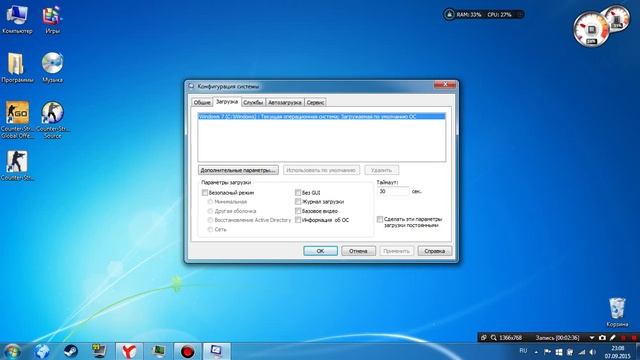Open the Компьютер desktop icon
The image size is (640, 360).
17,18
